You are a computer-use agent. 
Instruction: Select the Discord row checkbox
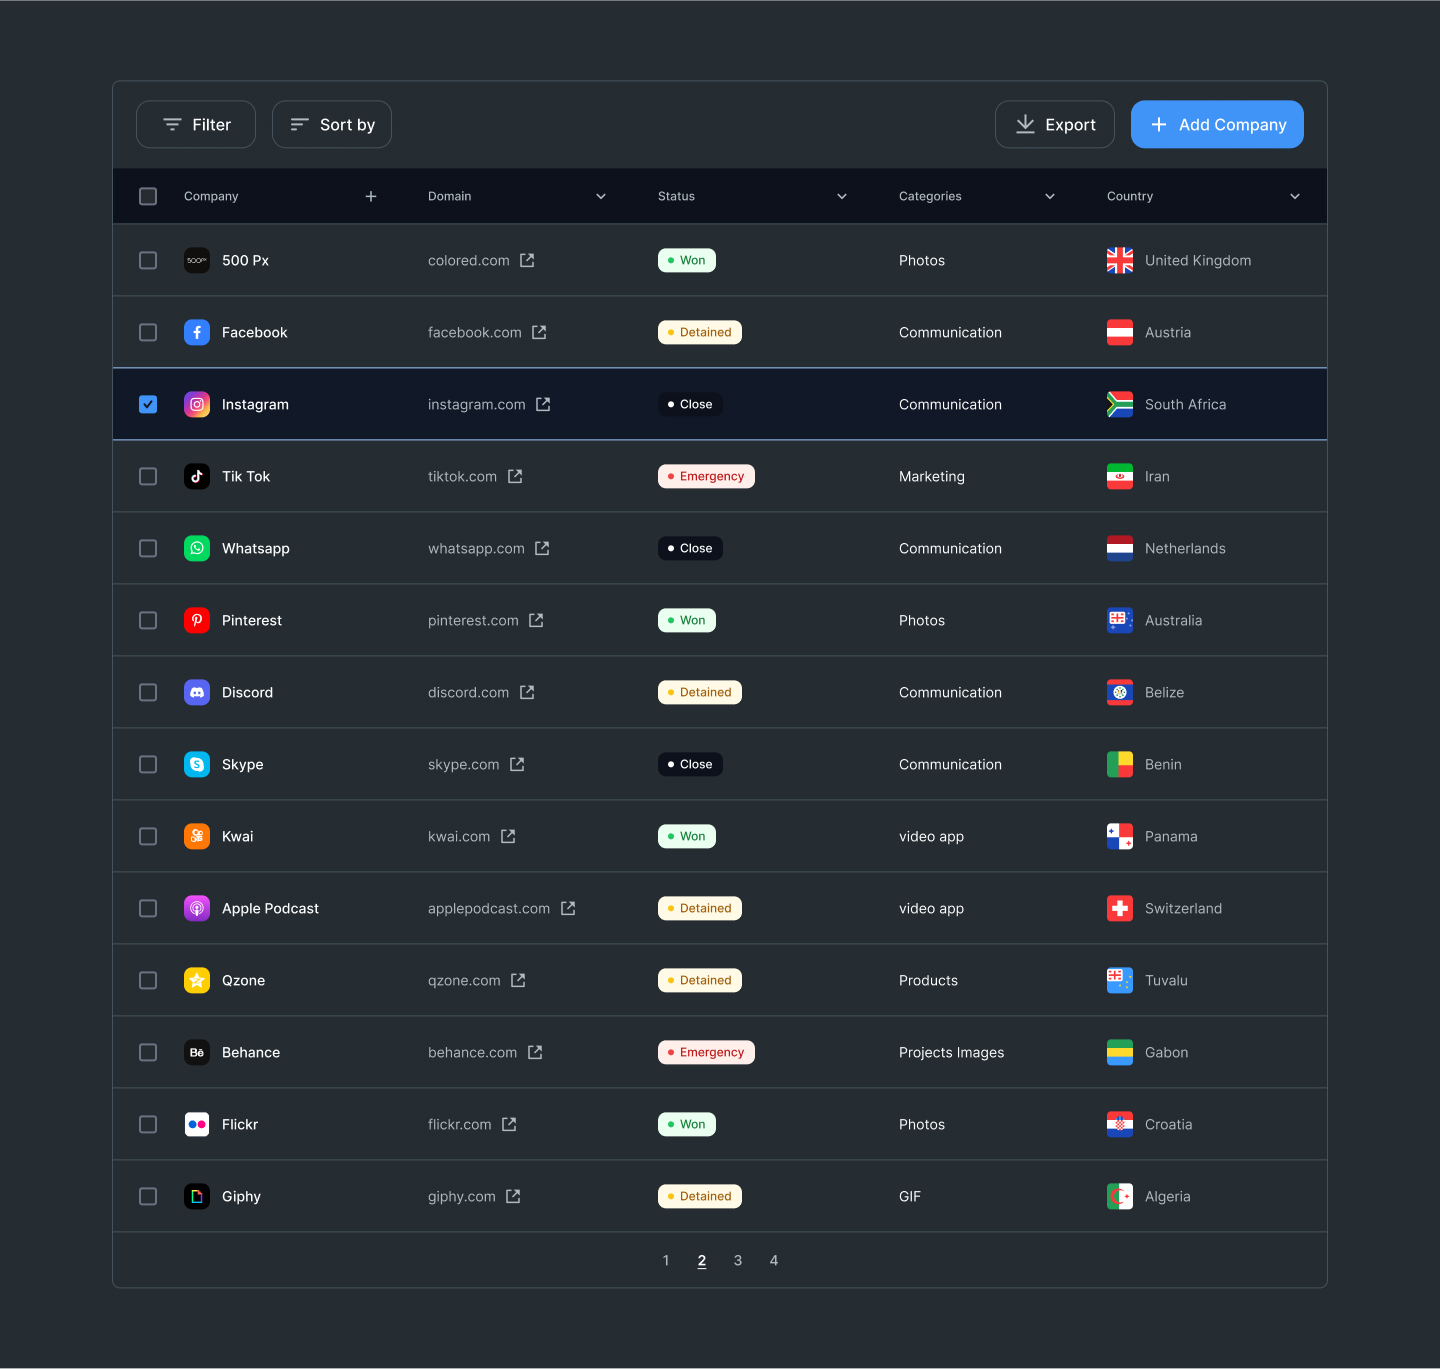point(148,692)
